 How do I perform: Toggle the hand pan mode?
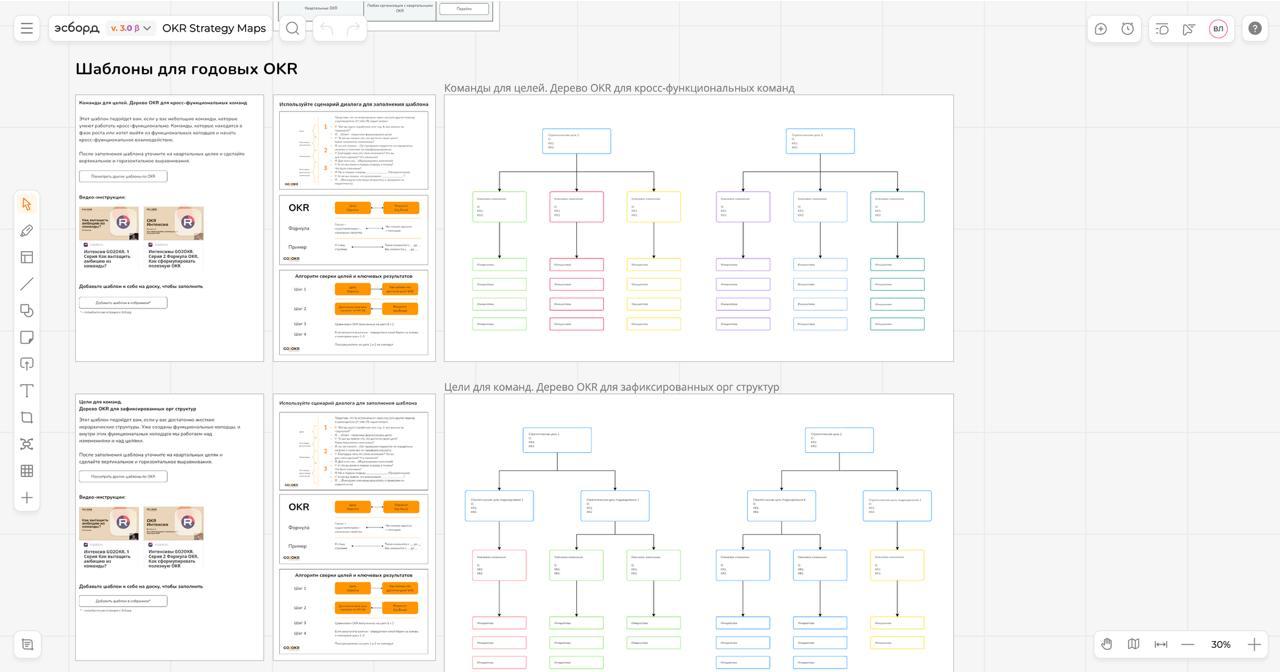pos(1107,644)
